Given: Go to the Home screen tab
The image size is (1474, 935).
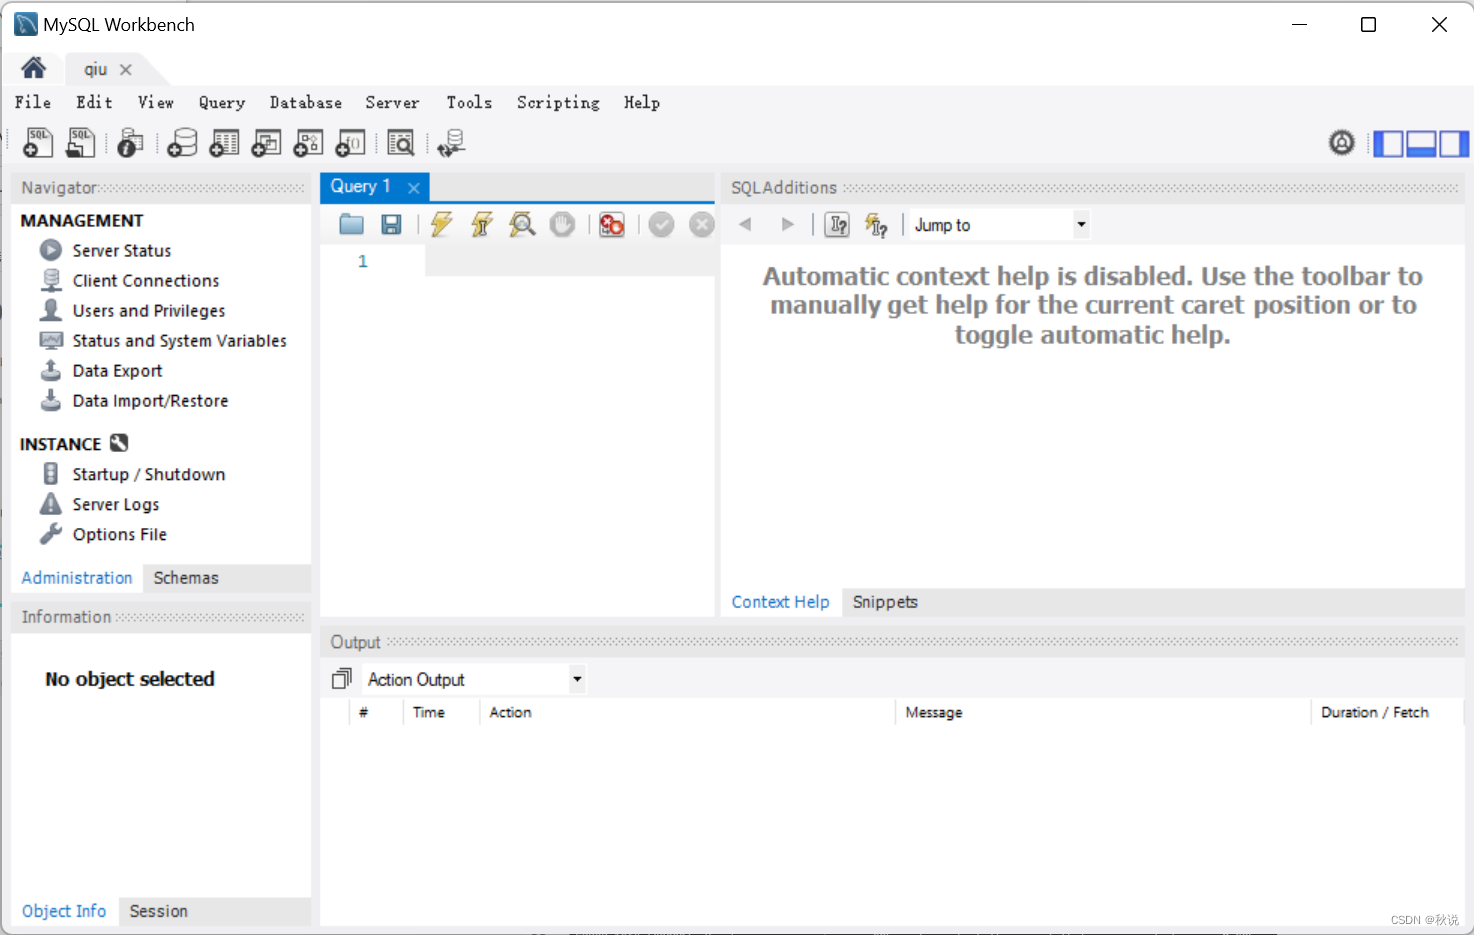Looking at the screenshot, I should (33, 68).
